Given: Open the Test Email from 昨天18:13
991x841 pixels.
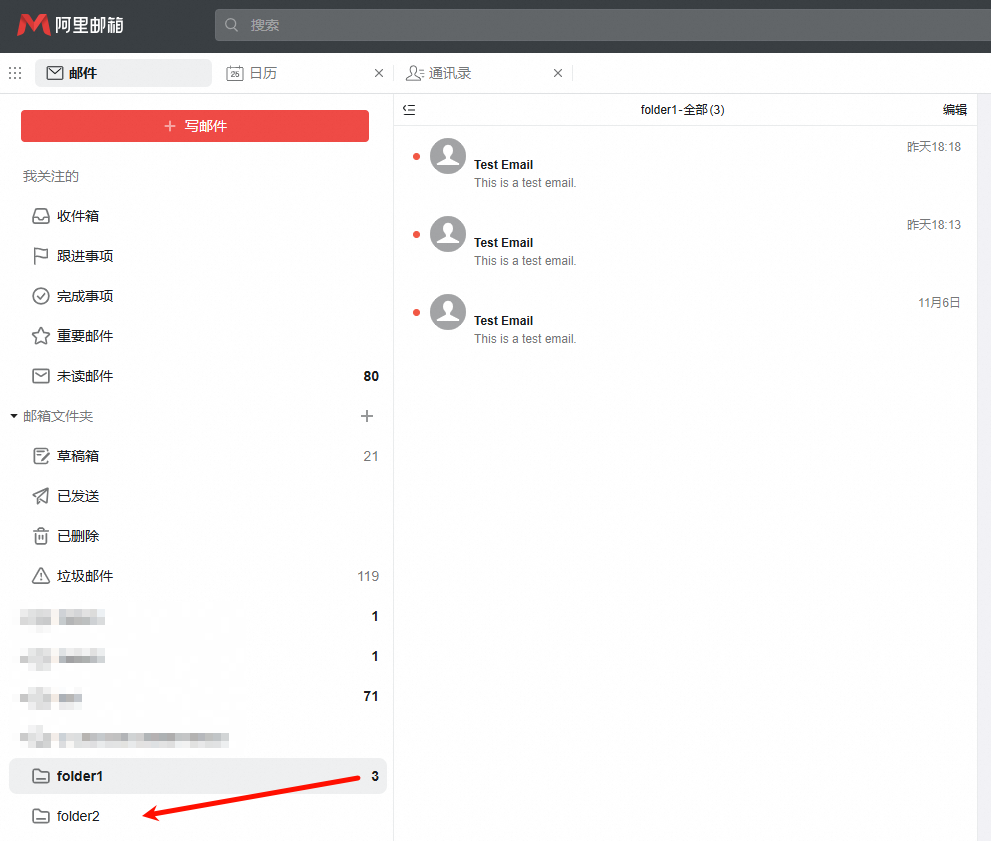Looking at the screenshot, I should (x=685, y=243).
